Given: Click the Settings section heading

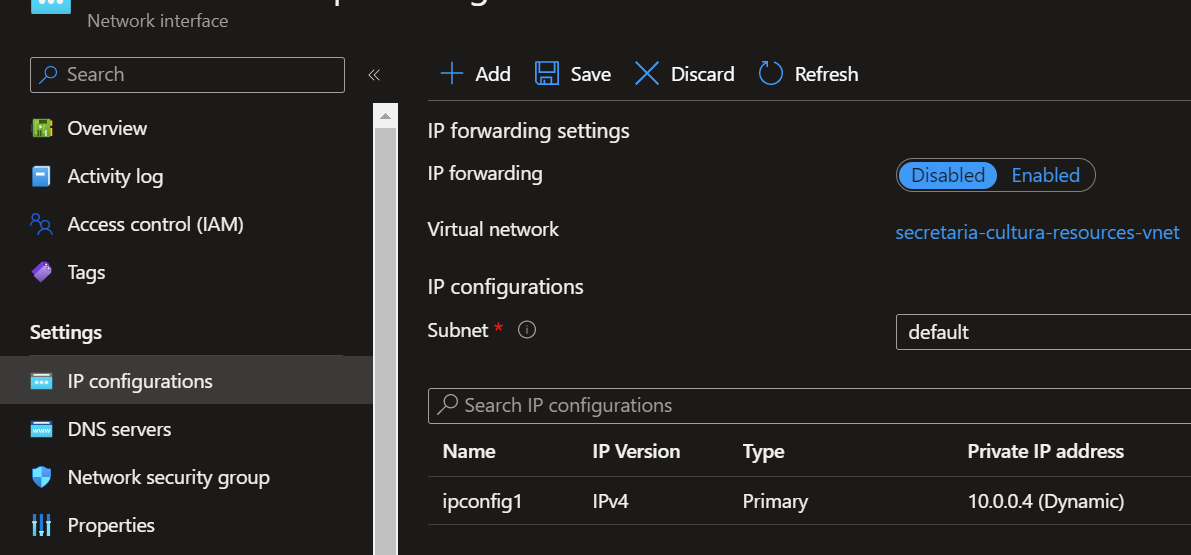Looking at the screenshot, I should (65, 333).
